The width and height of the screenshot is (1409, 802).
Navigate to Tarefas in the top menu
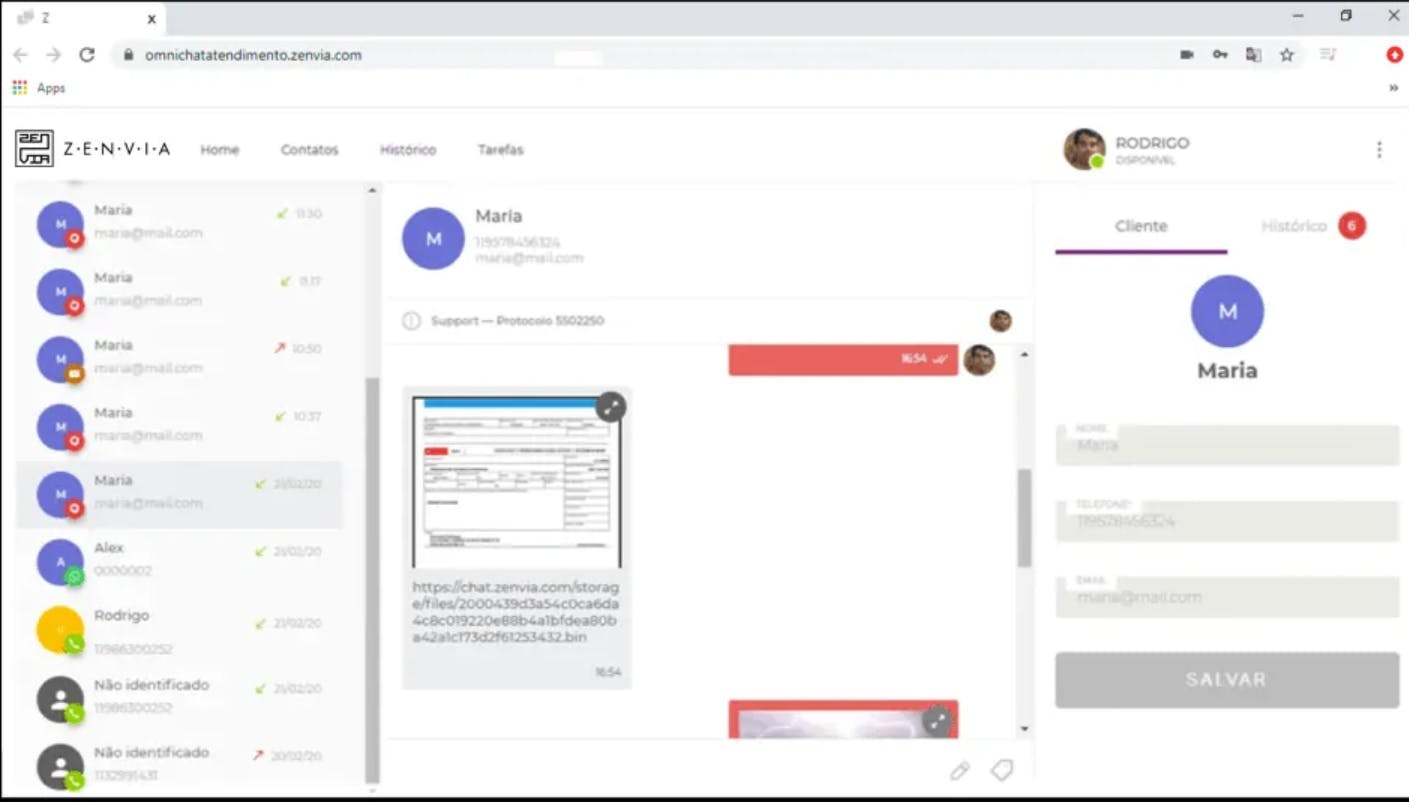pos(500,149)
